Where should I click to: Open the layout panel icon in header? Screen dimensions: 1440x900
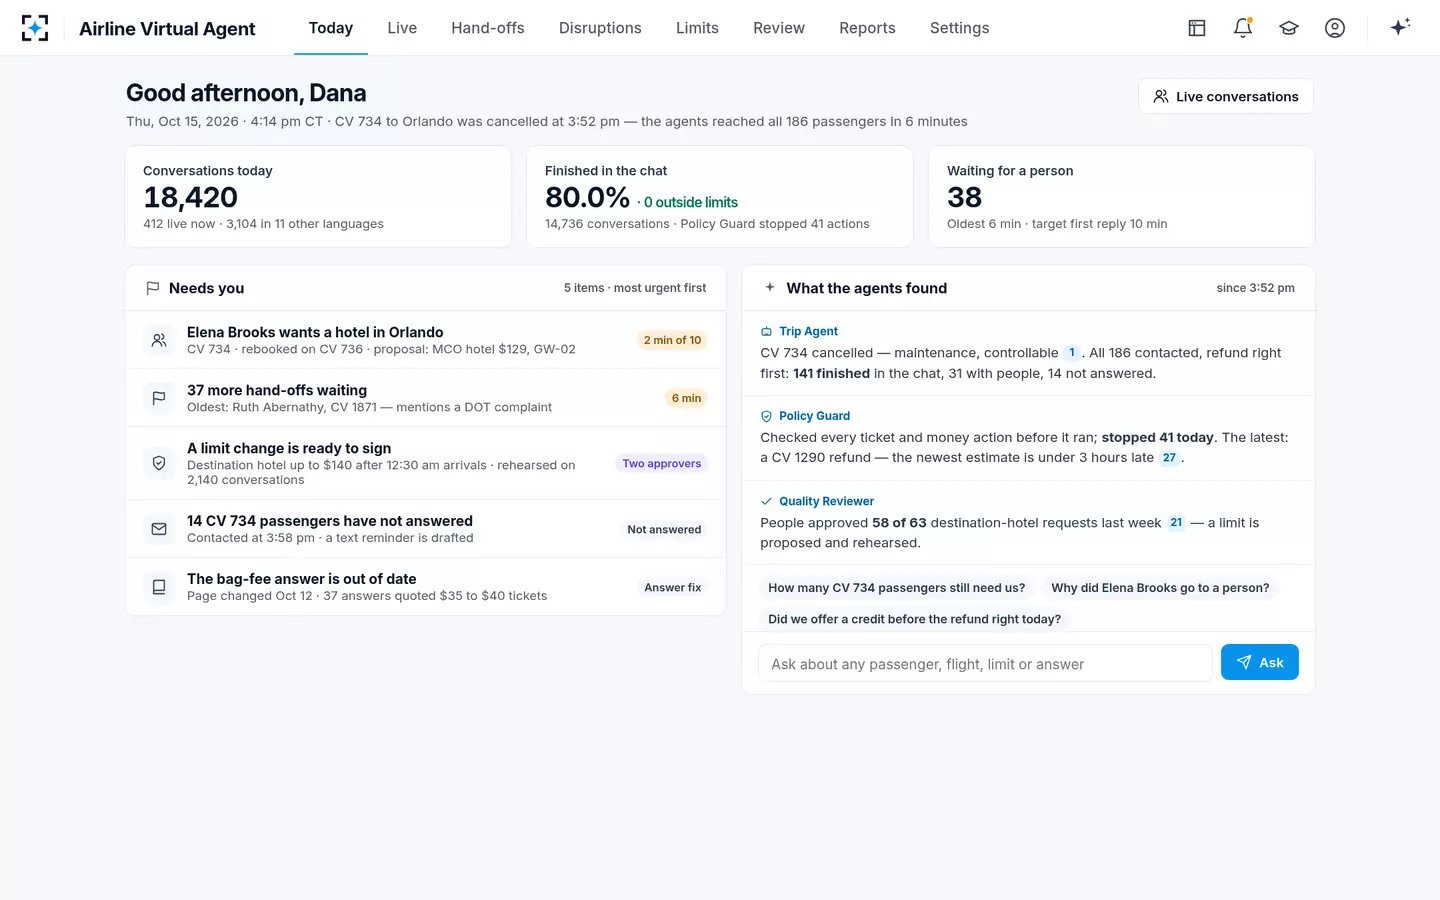coord(1197,28)
